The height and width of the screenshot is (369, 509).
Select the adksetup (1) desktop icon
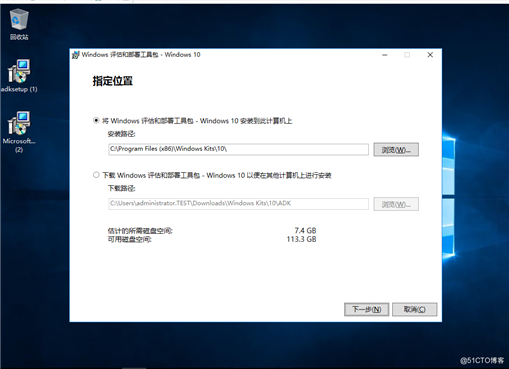pos(19,76)
